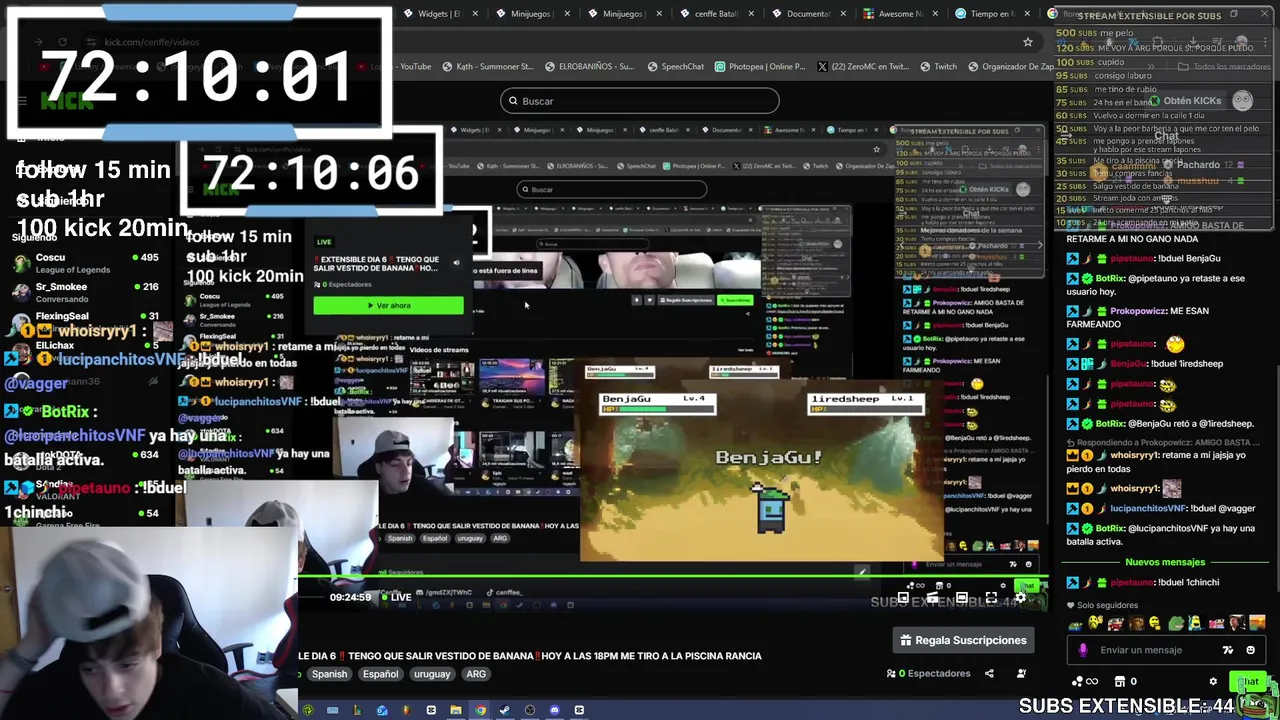The height and width of the screenshot is (720, 1280).
Task: Open File Explorer from the taskbar
Action: (455, 710)
